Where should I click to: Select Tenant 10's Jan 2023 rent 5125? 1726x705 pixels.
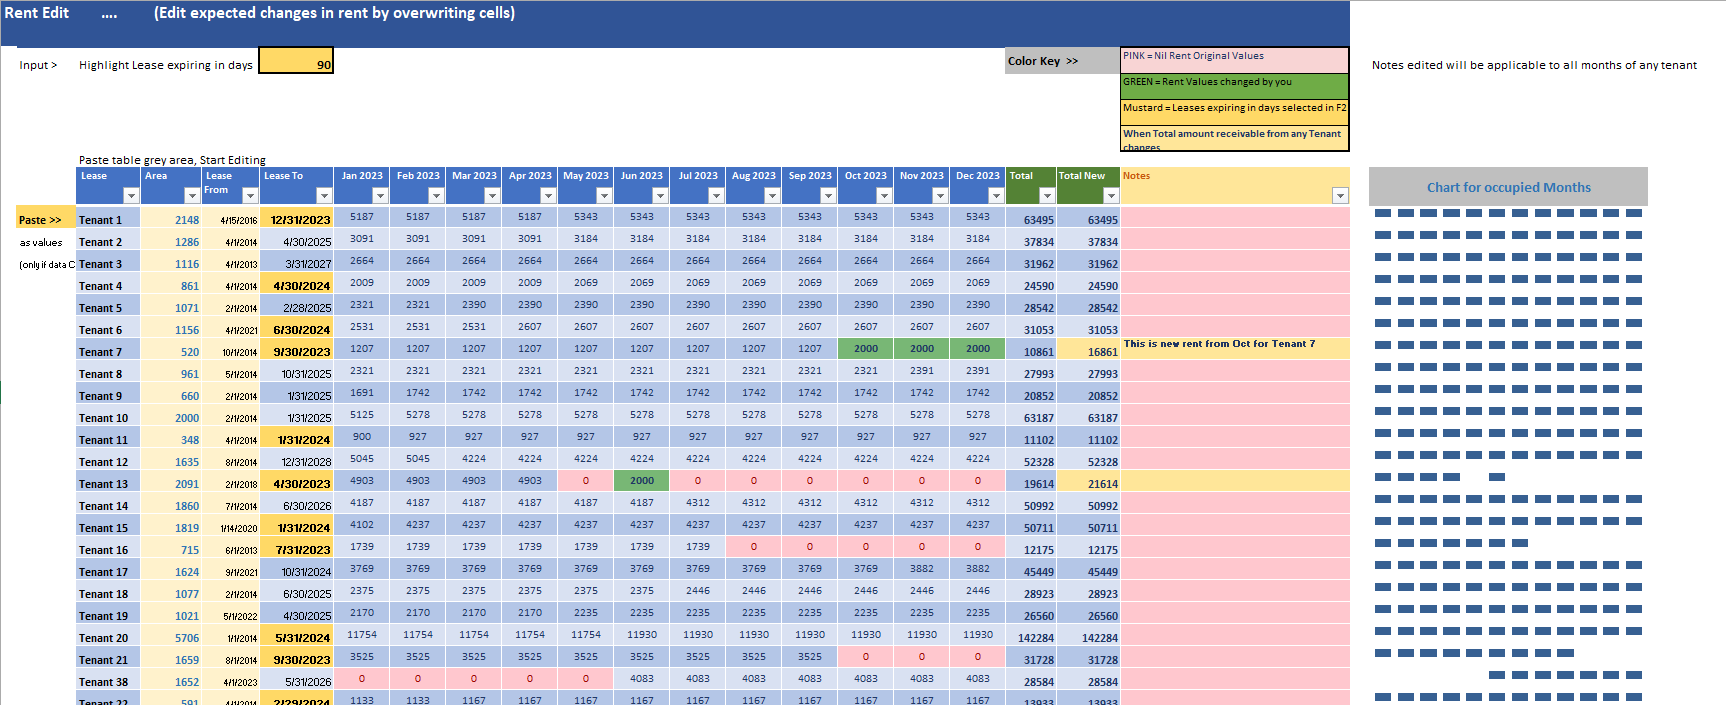[362, 415]
